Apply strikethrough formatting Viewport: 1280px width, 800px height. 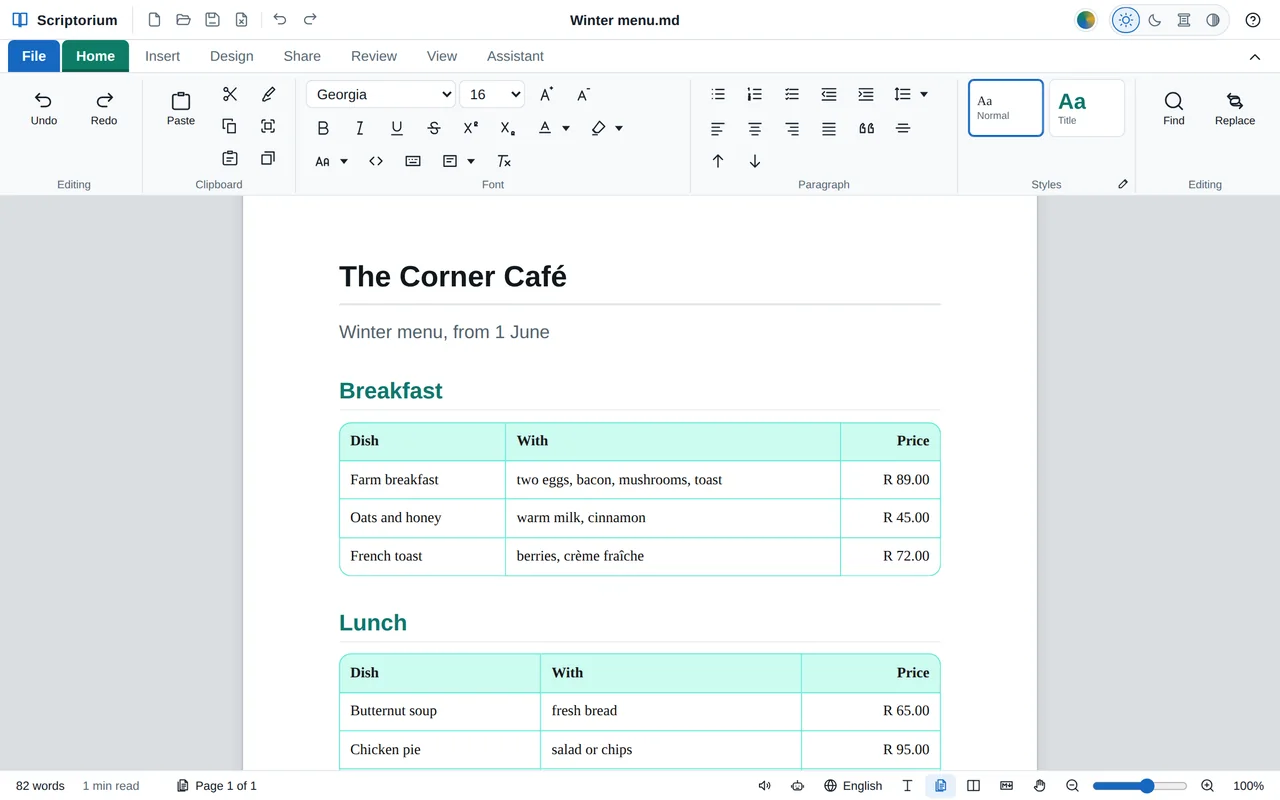434,128
